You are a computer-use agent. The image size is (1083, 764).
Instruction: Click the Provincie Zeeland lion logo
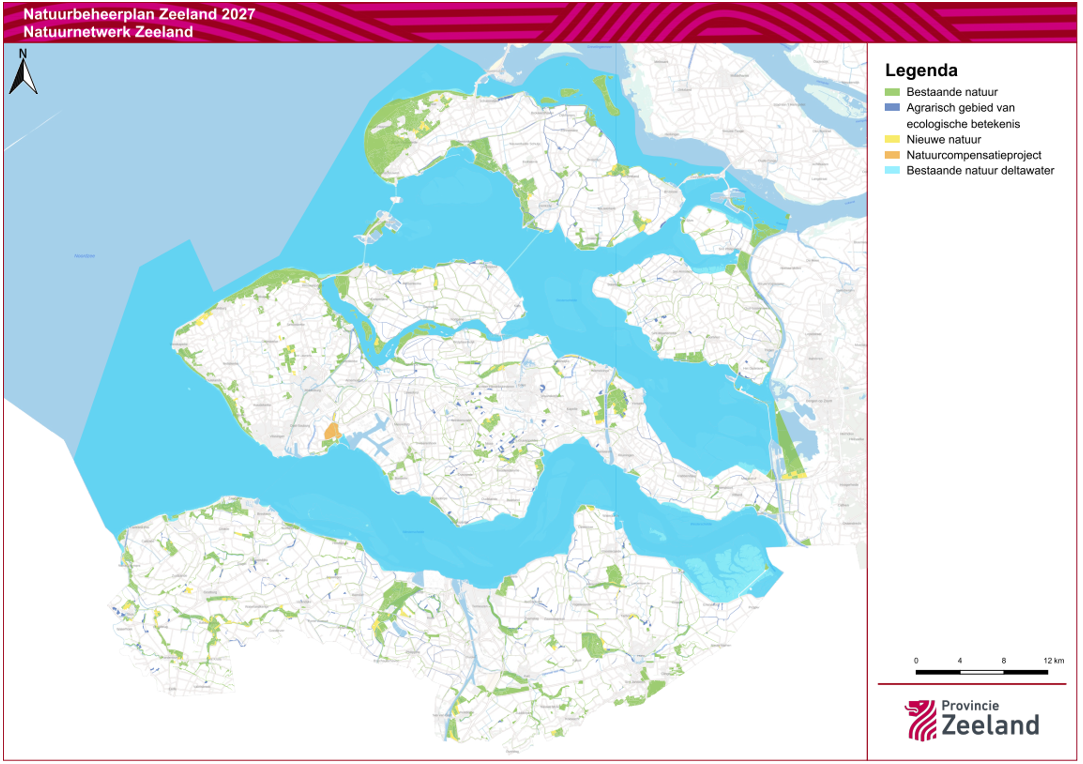(x=921, y=720)
